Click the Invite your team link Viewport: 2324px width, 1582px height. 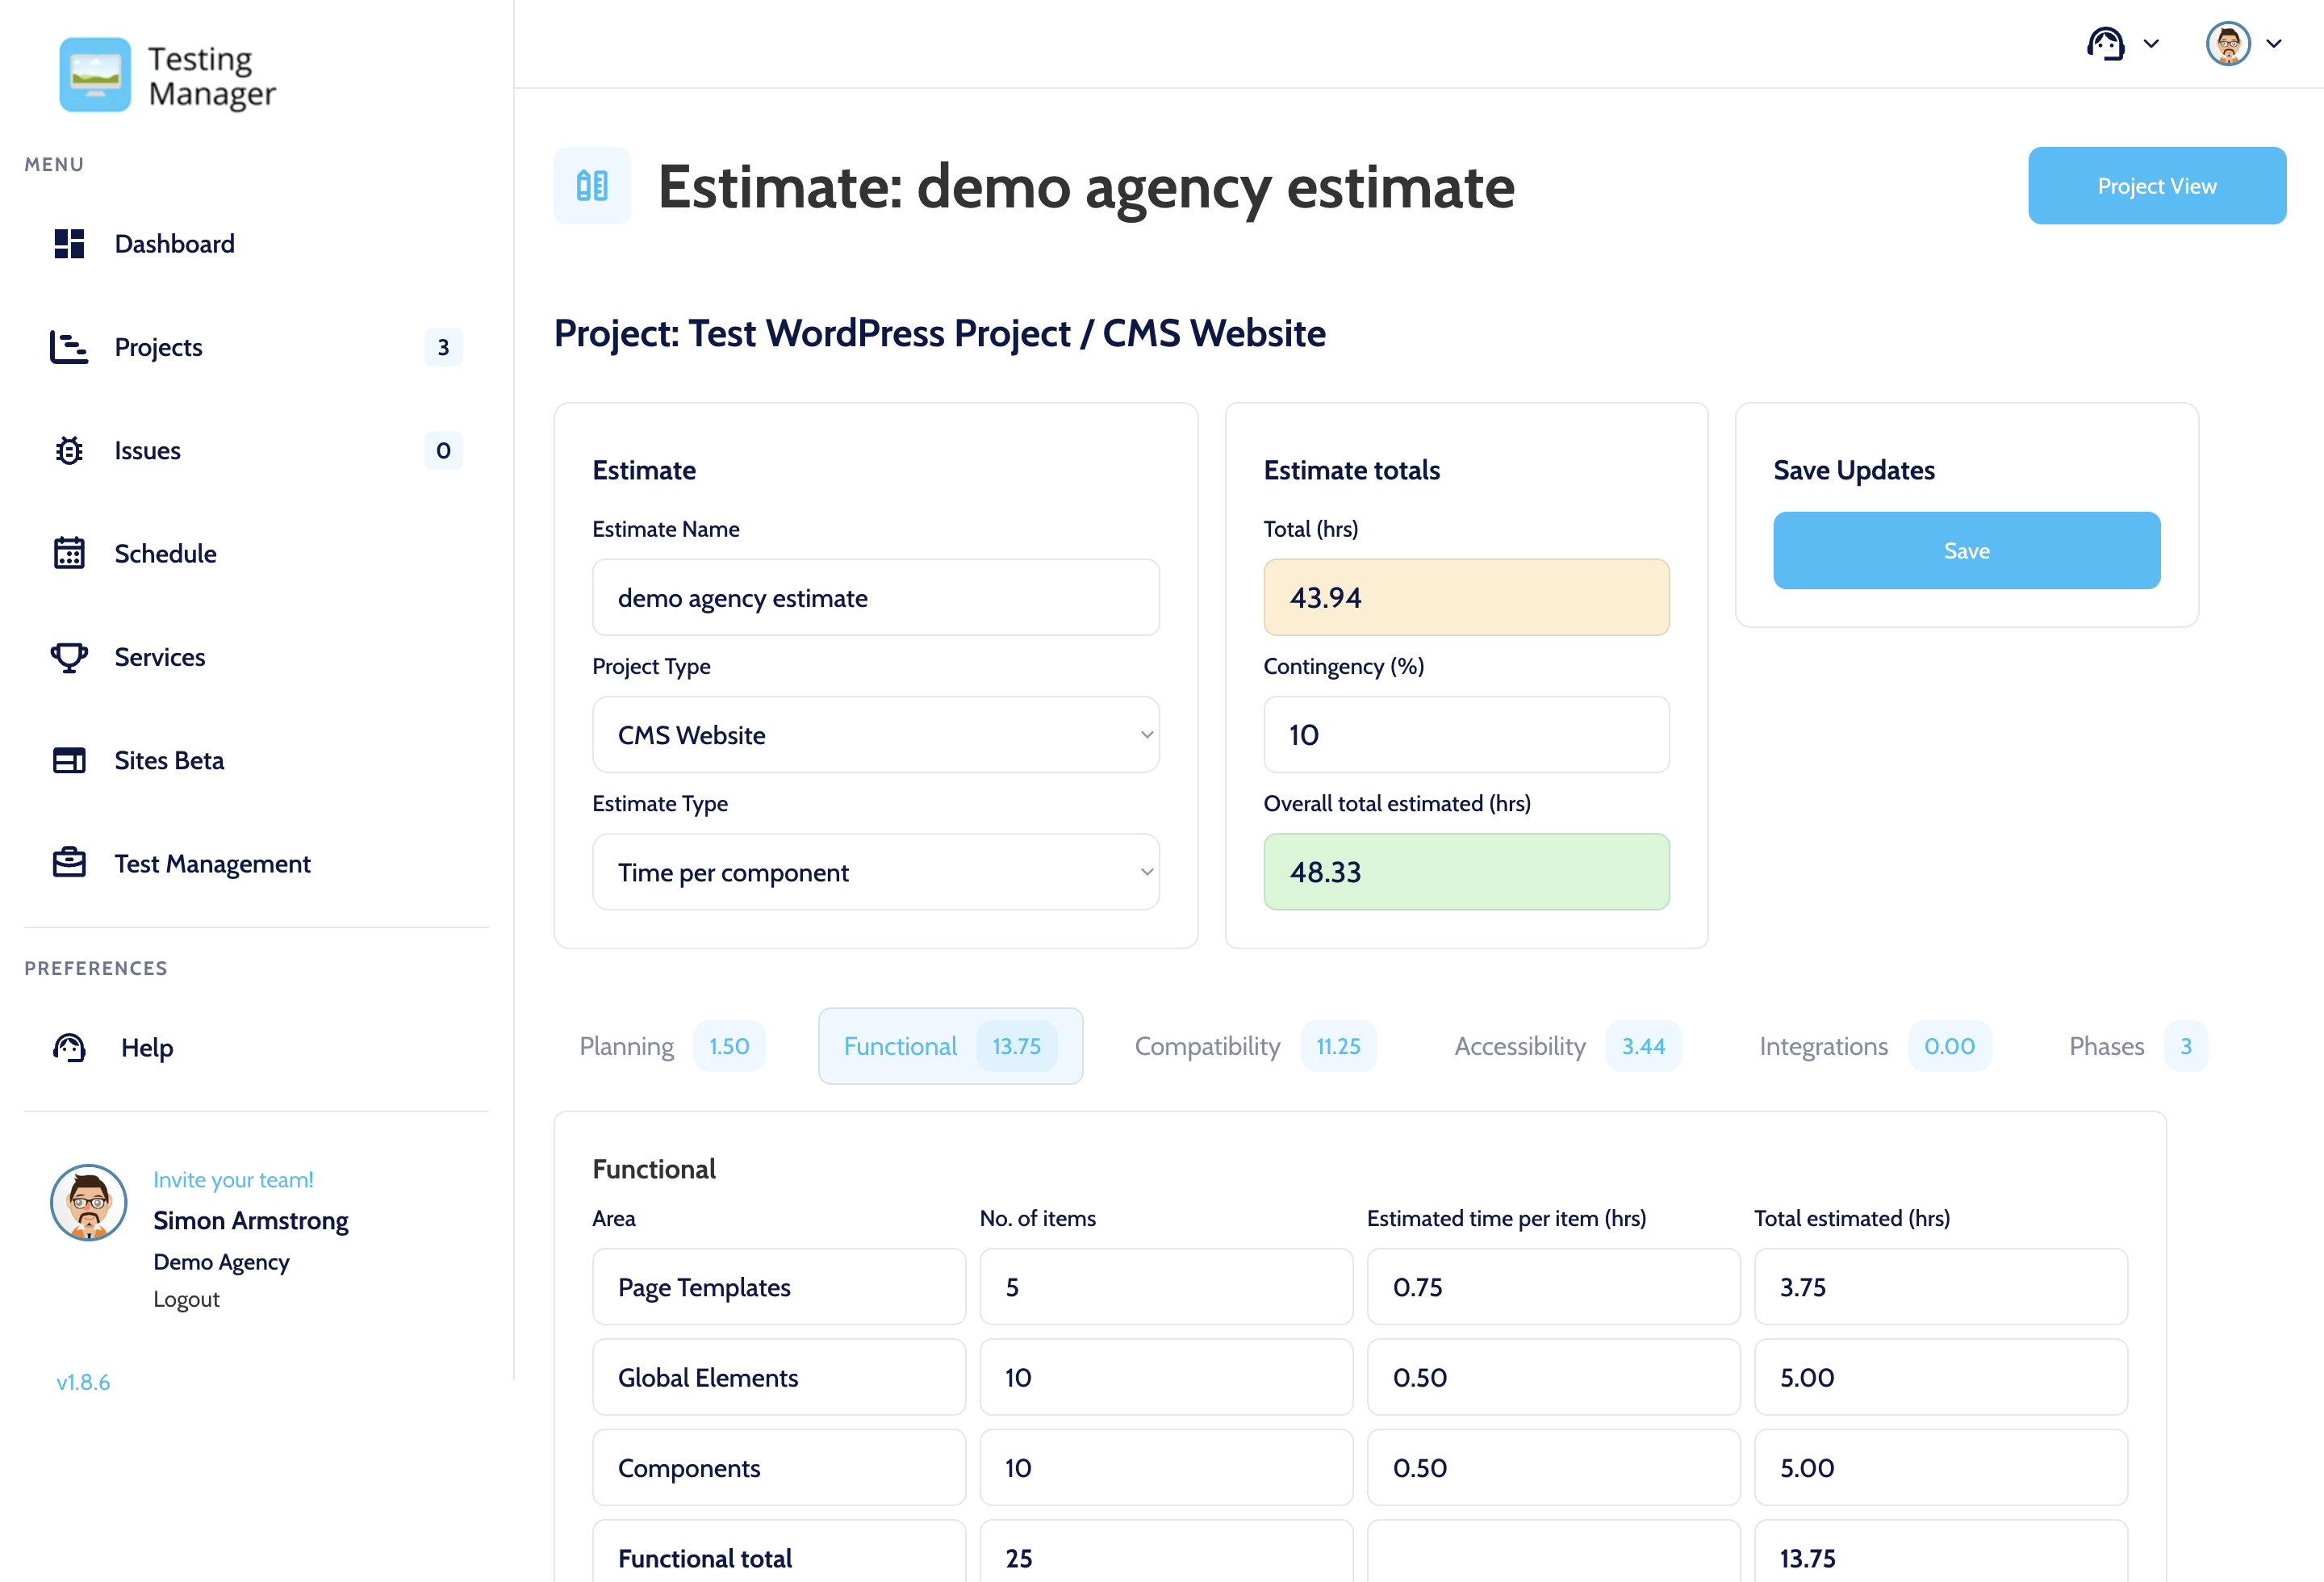(233, 1180)
